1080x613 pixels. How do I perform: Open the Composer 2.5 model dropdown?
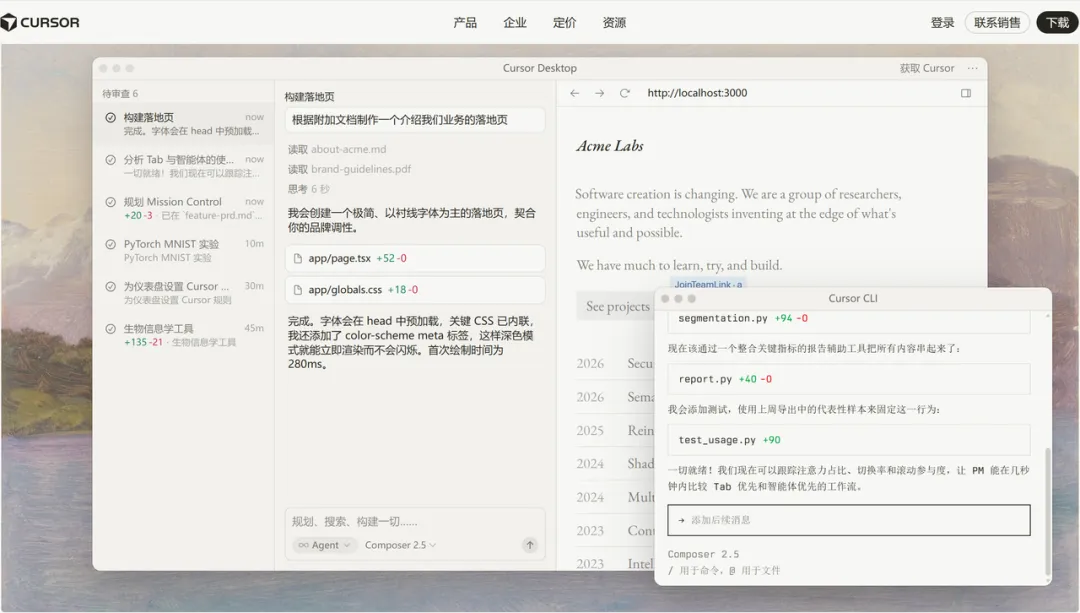[x=400, y=545]
